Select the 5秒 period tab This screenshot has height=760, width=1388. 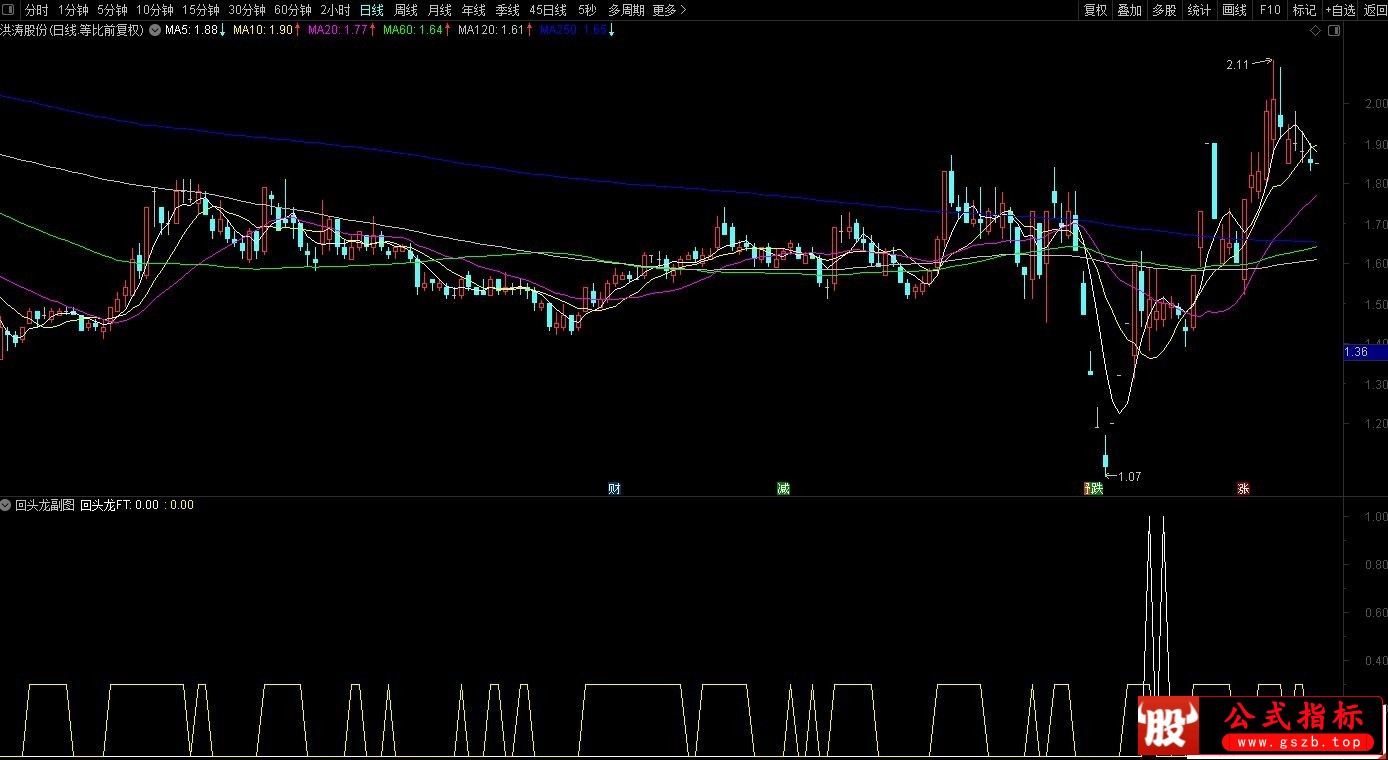point(587,10)
